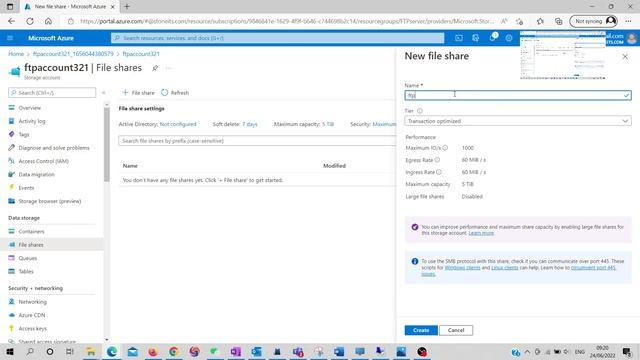
Task: Click Egress Rate info icon
Action: tap(437, 160)
